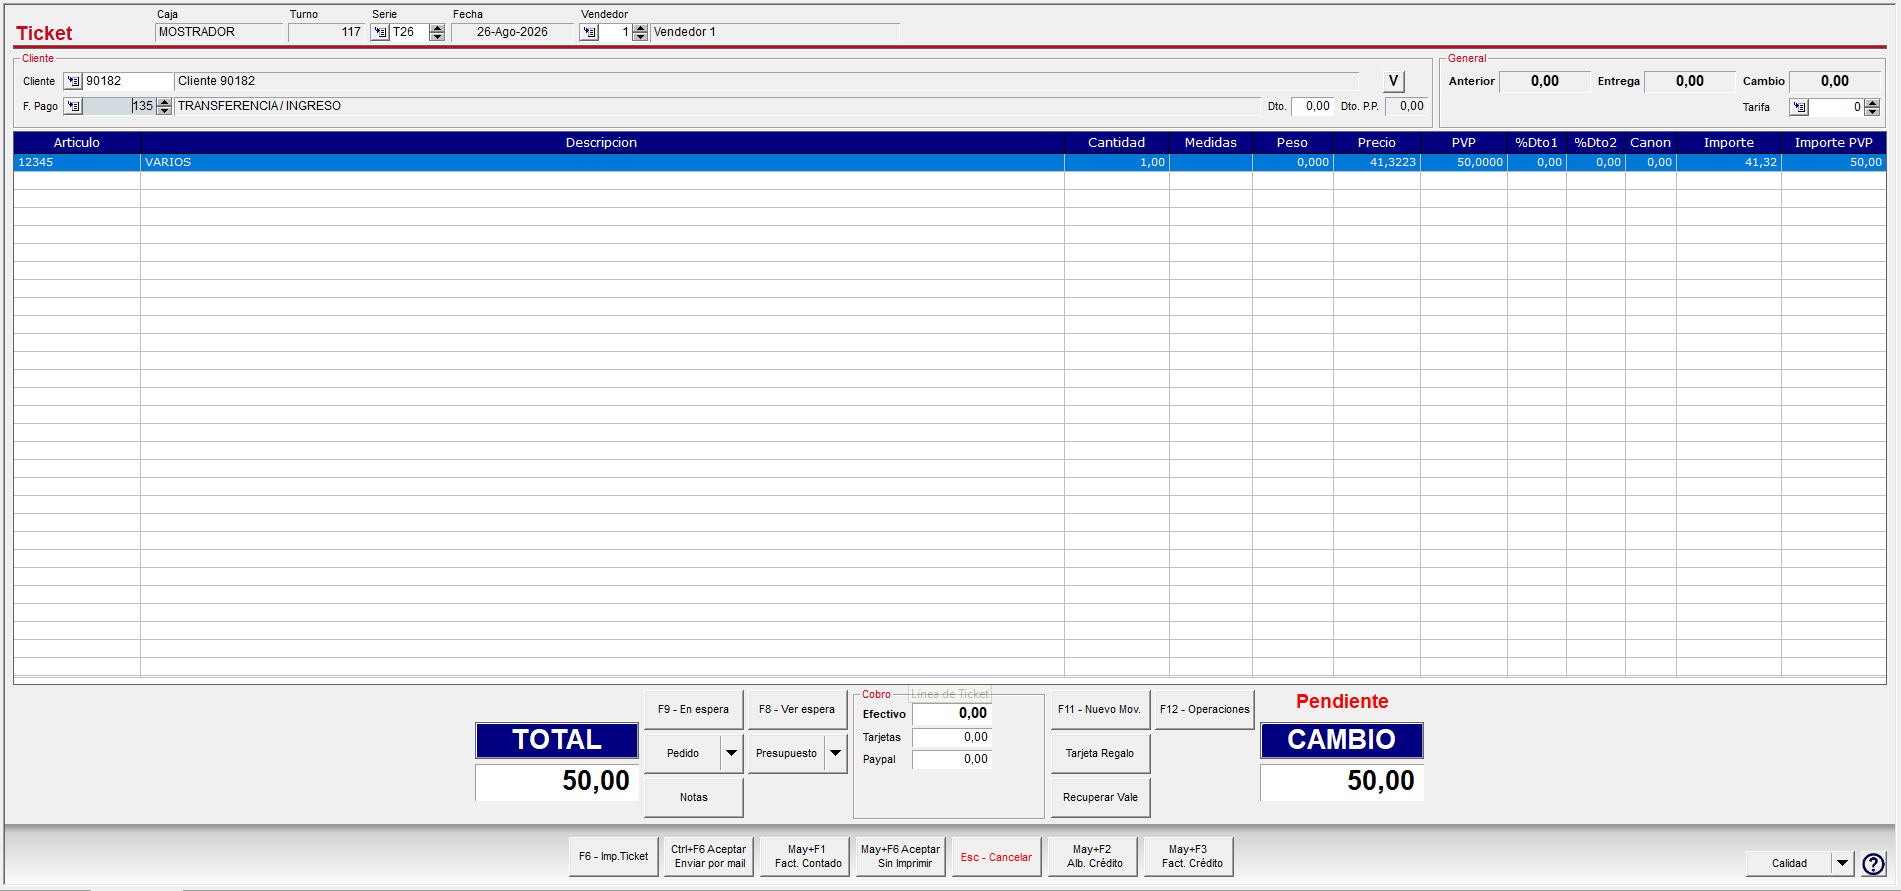Open the help question mark icon
Viewport: 1901px width, 891px height.
point(1873,864)
